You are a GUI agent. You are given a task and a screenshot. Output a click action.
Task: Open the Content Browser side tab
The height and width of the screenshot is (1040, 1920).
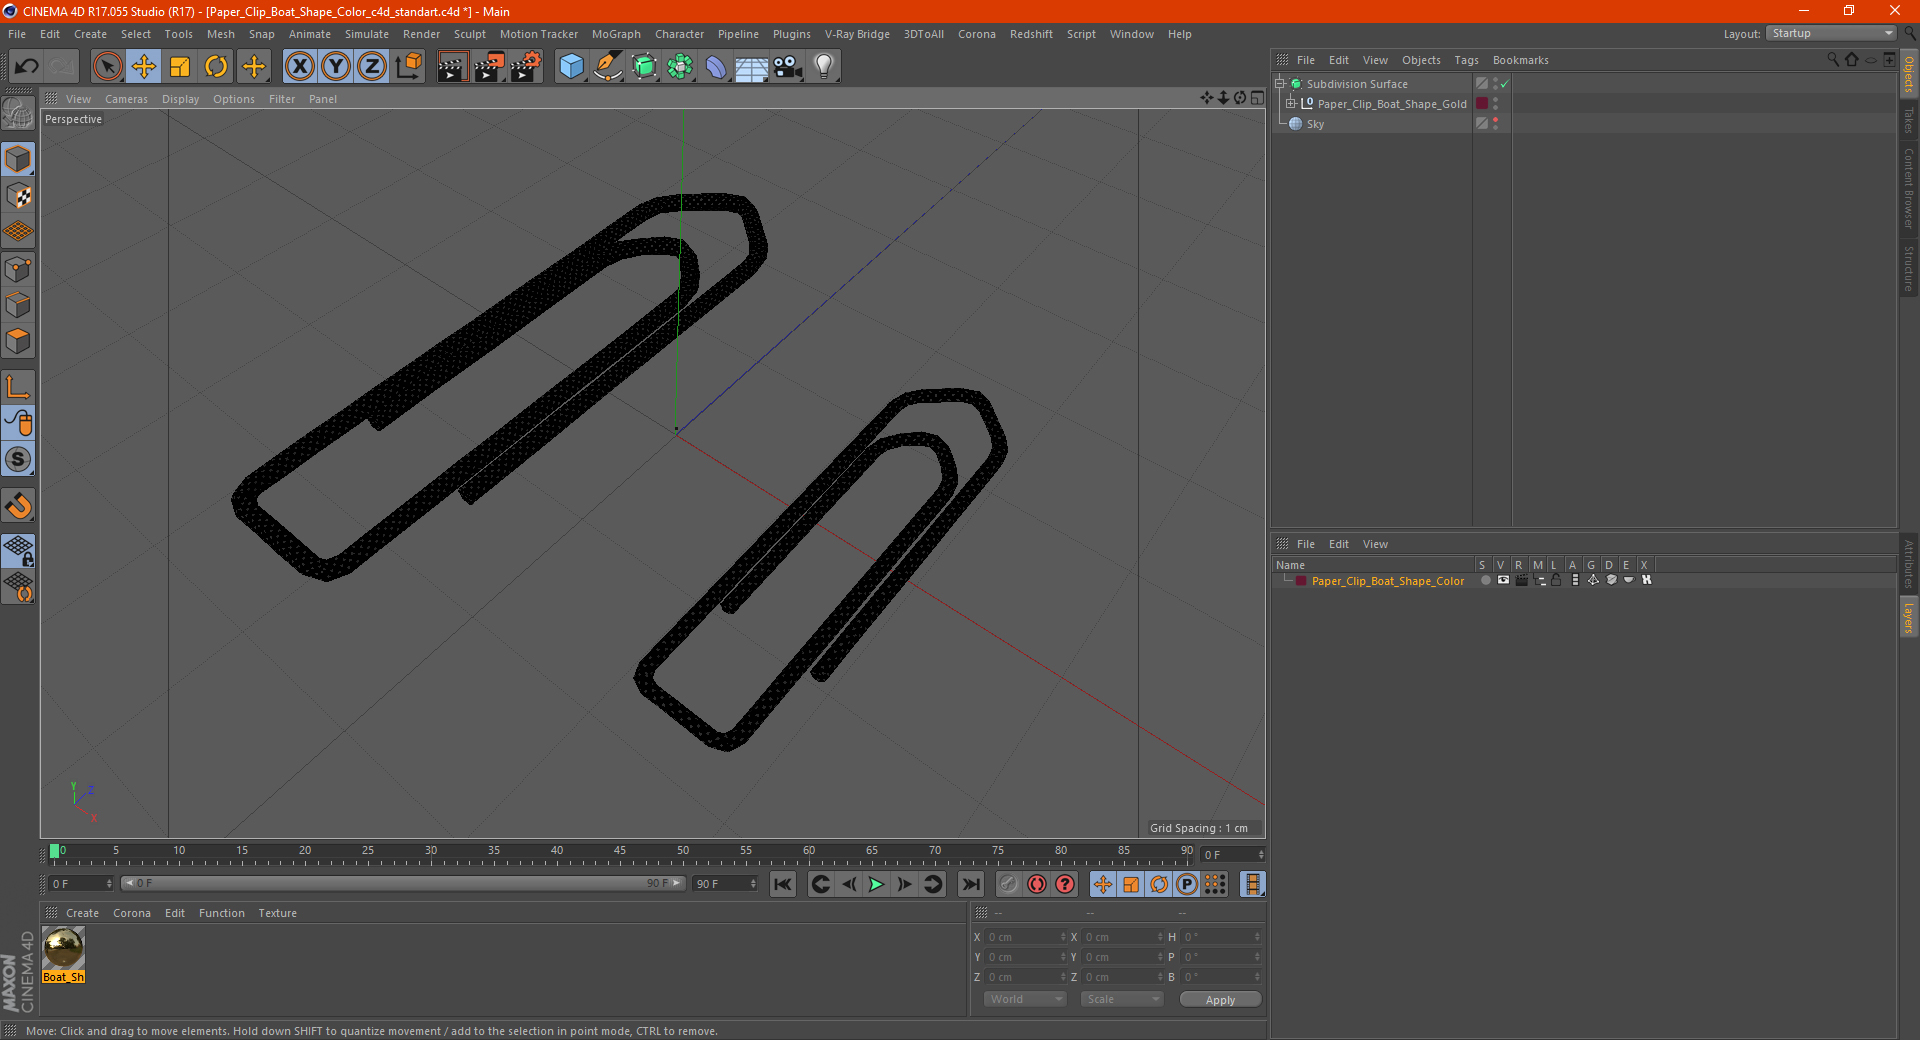(1909, 188)
